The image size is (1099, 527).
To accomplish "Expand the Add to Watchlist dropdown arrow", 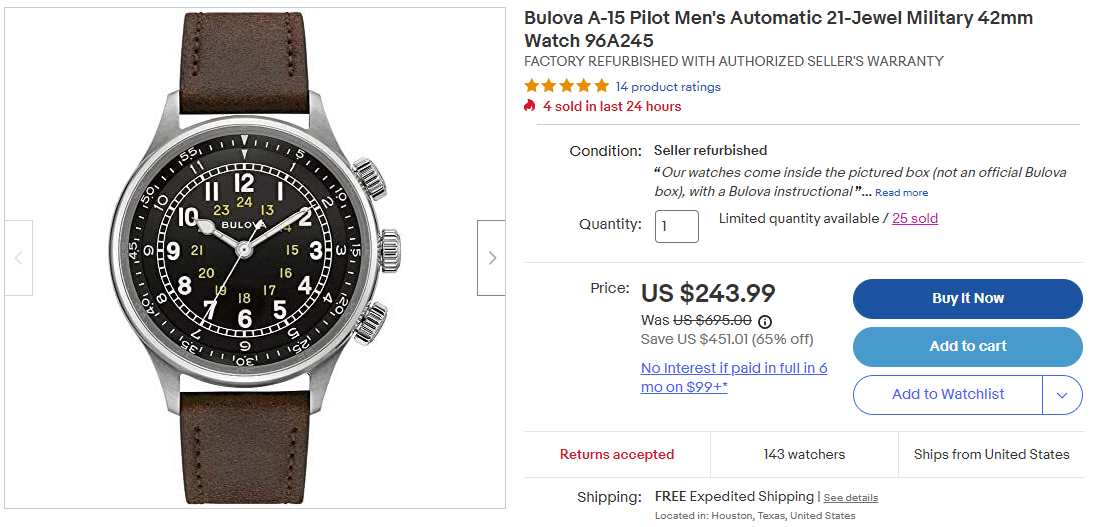I will pos(1062,395).
